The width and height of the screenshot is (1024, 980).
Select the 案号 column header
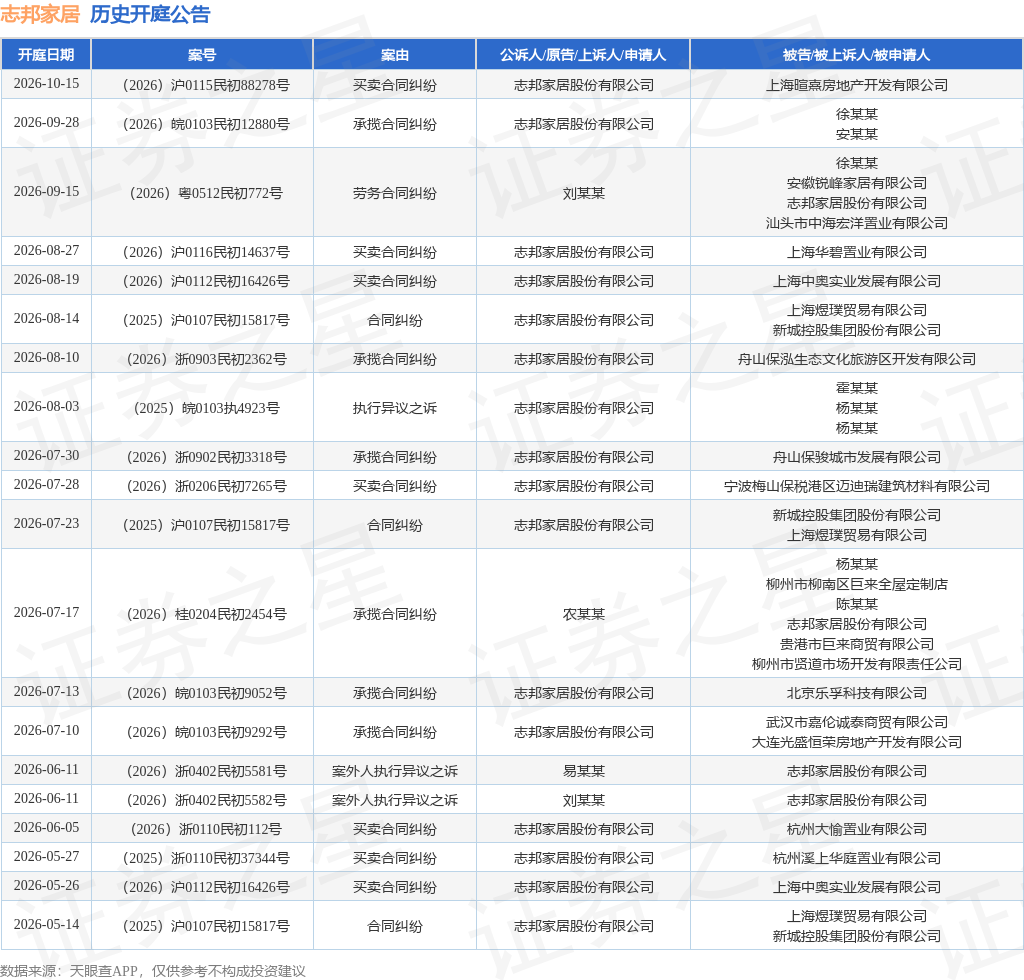click(x=202, y=55)
